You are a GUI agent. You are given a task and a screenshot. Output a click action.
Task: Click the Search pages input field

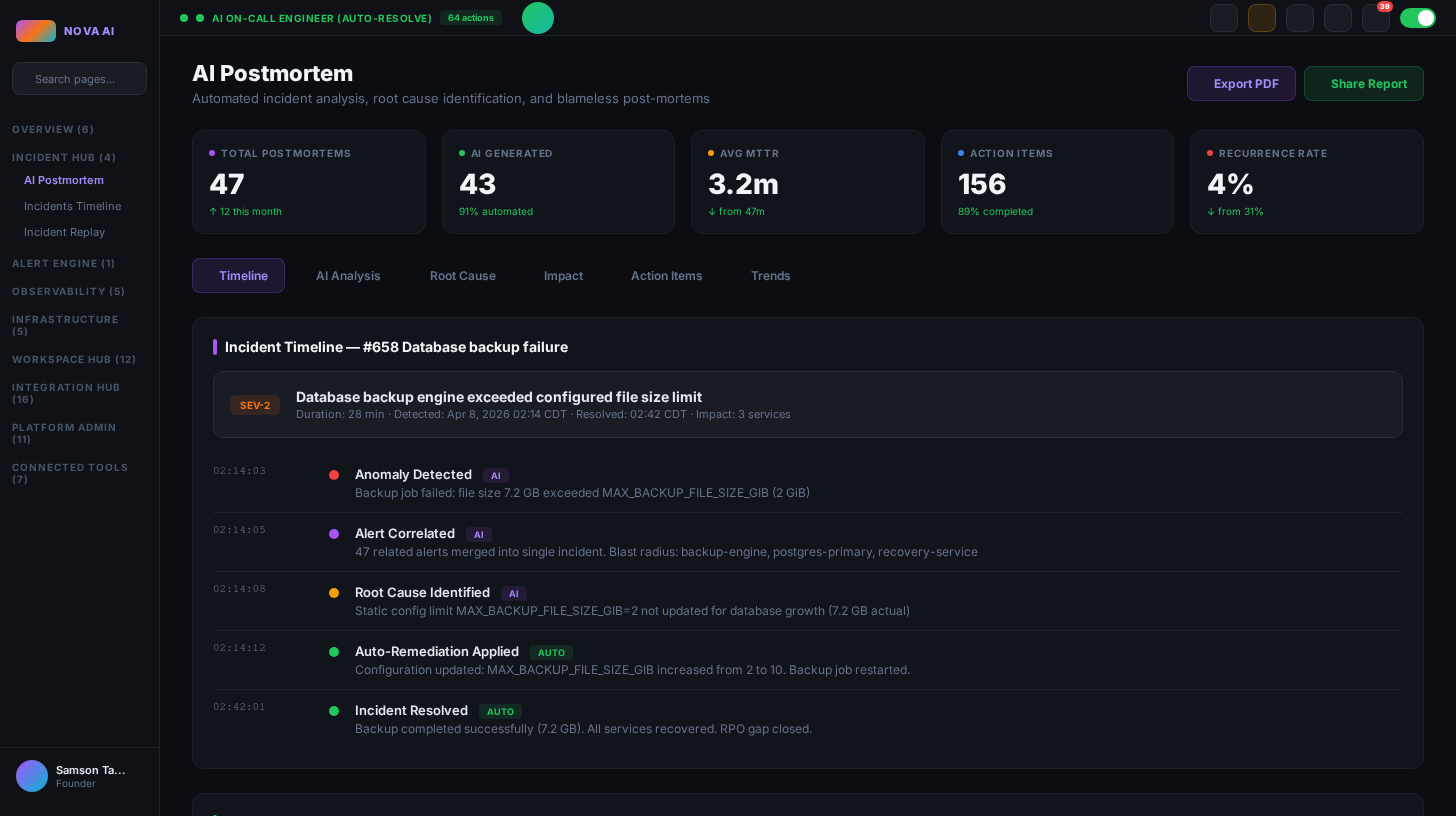(x=79, y=79)
